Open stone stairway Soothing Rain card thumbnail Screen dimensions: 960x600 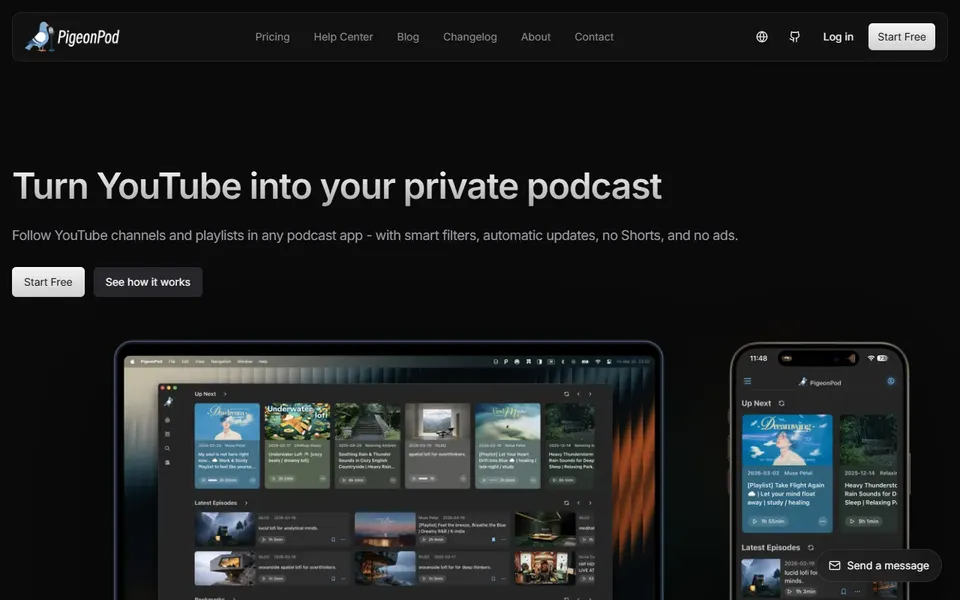coord(367,421)
